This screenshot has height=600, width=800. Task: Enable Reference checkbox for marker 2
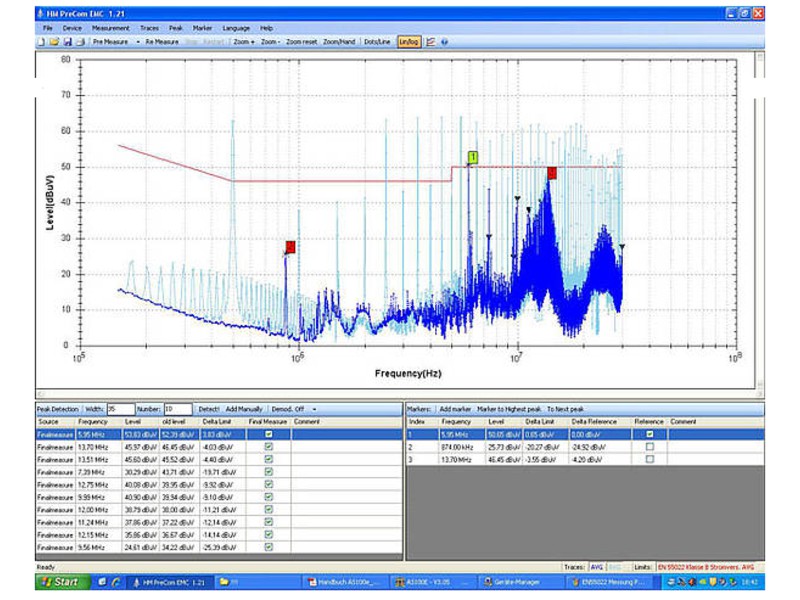[649, 446]
